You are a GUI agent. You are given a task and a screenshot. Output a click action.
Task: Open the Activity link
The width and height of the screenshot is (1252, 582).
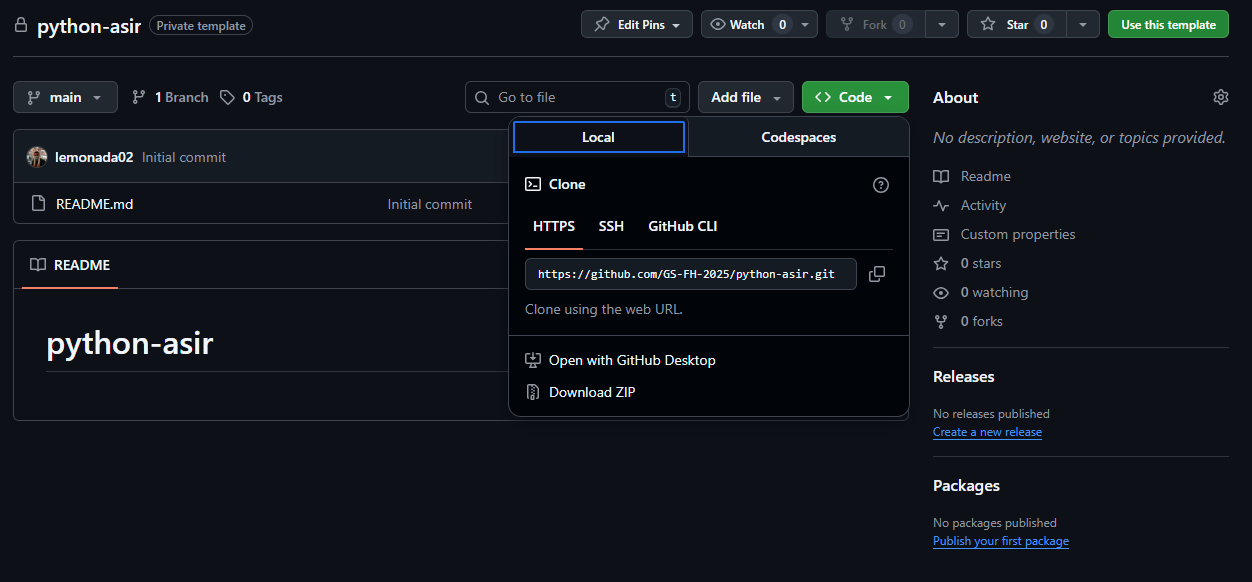[983, 205]
